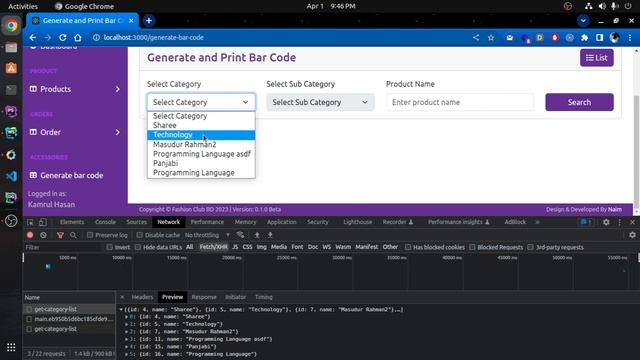Open Visual Studio Code from dock

pos(11,176)
